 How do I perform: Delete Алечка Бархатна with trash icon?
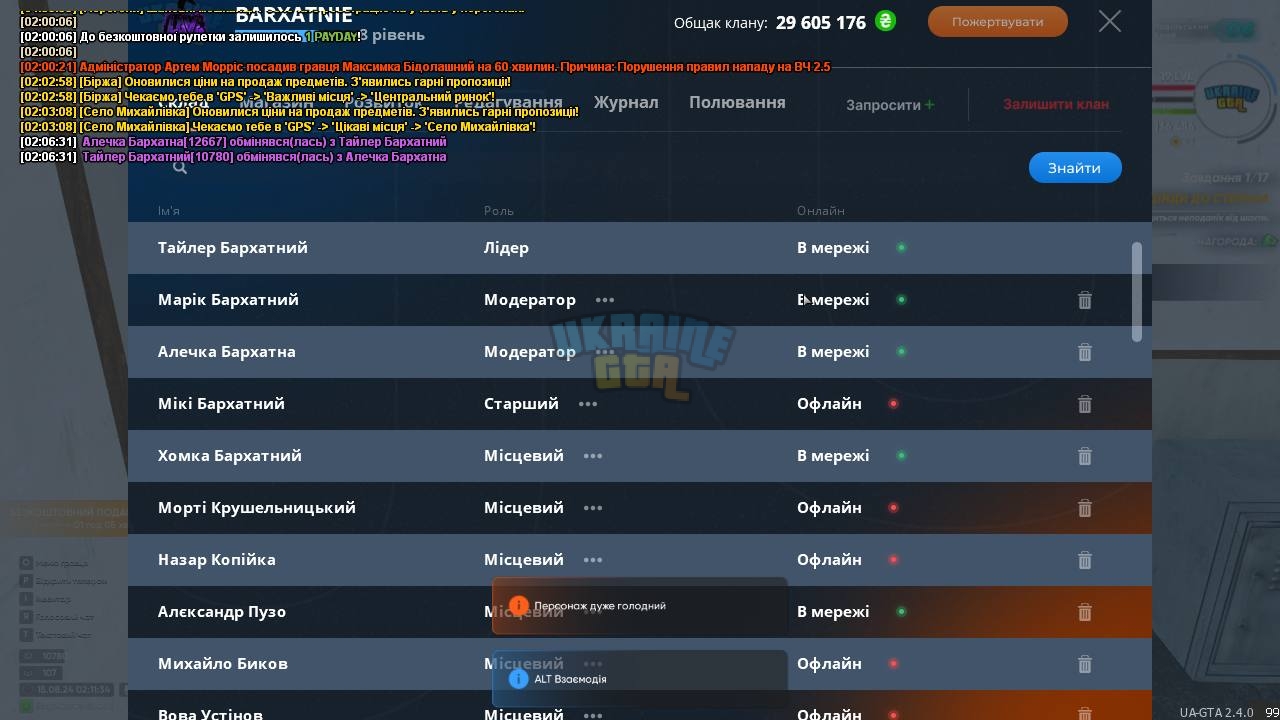[1085, 352]
